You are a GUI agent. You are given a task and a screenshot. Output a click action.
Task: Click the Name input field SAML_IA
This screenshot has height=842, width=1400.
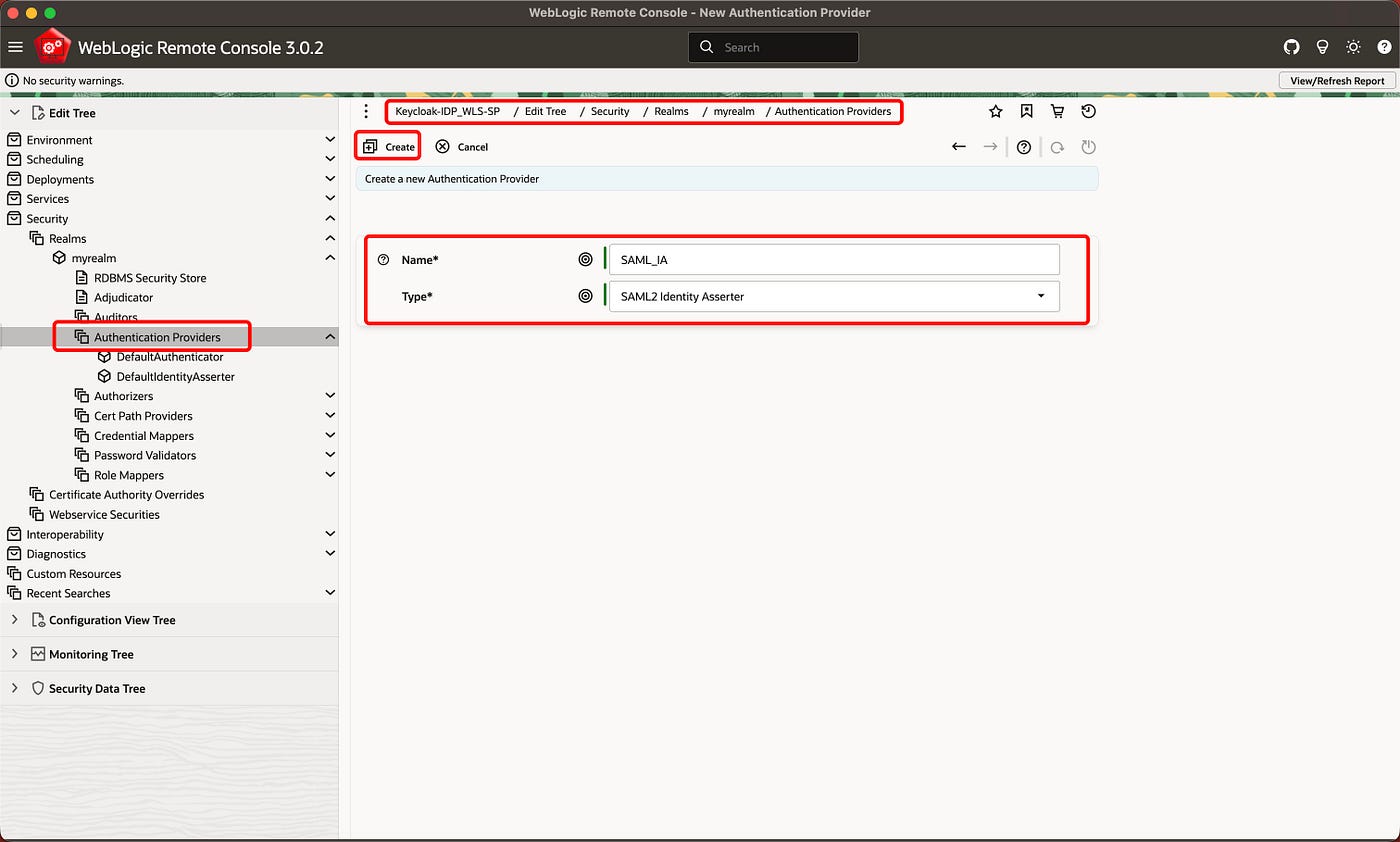click(x=834, y=260)
